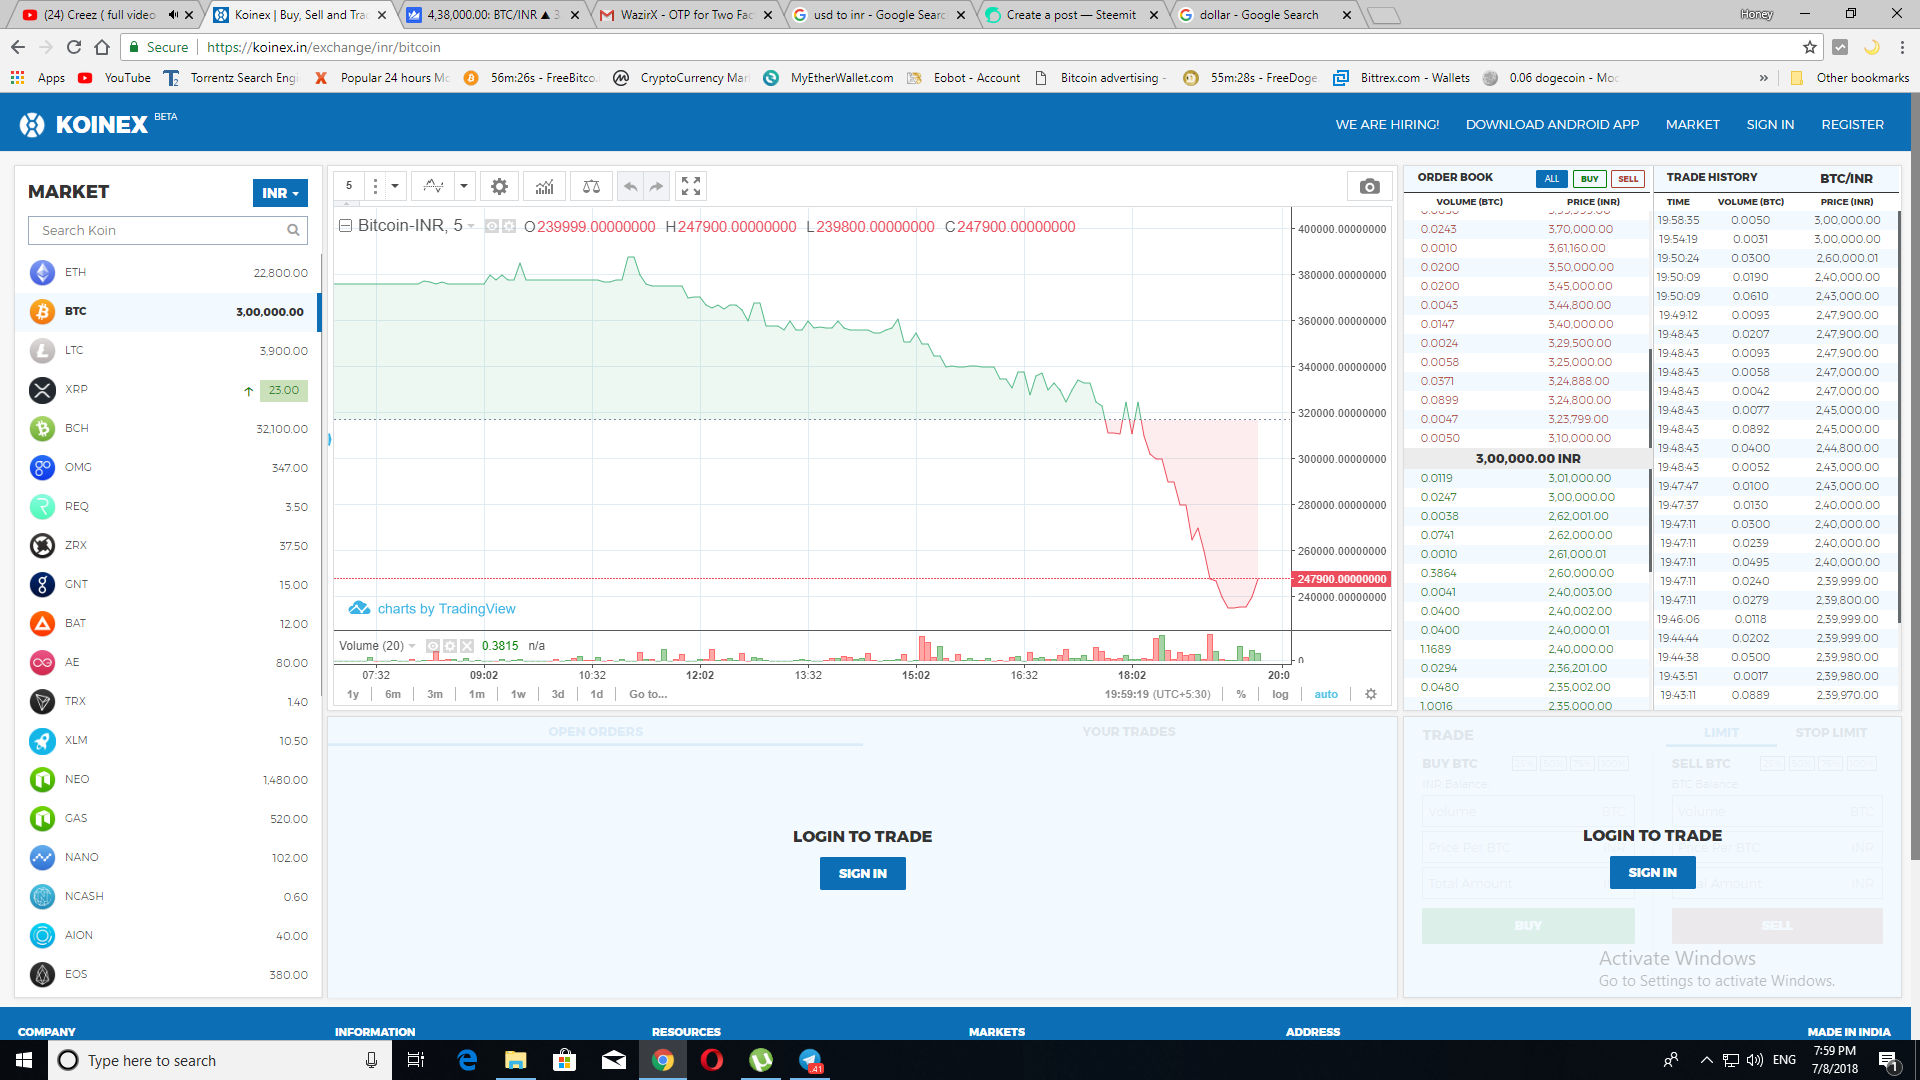Select XRP in market list

168,389
